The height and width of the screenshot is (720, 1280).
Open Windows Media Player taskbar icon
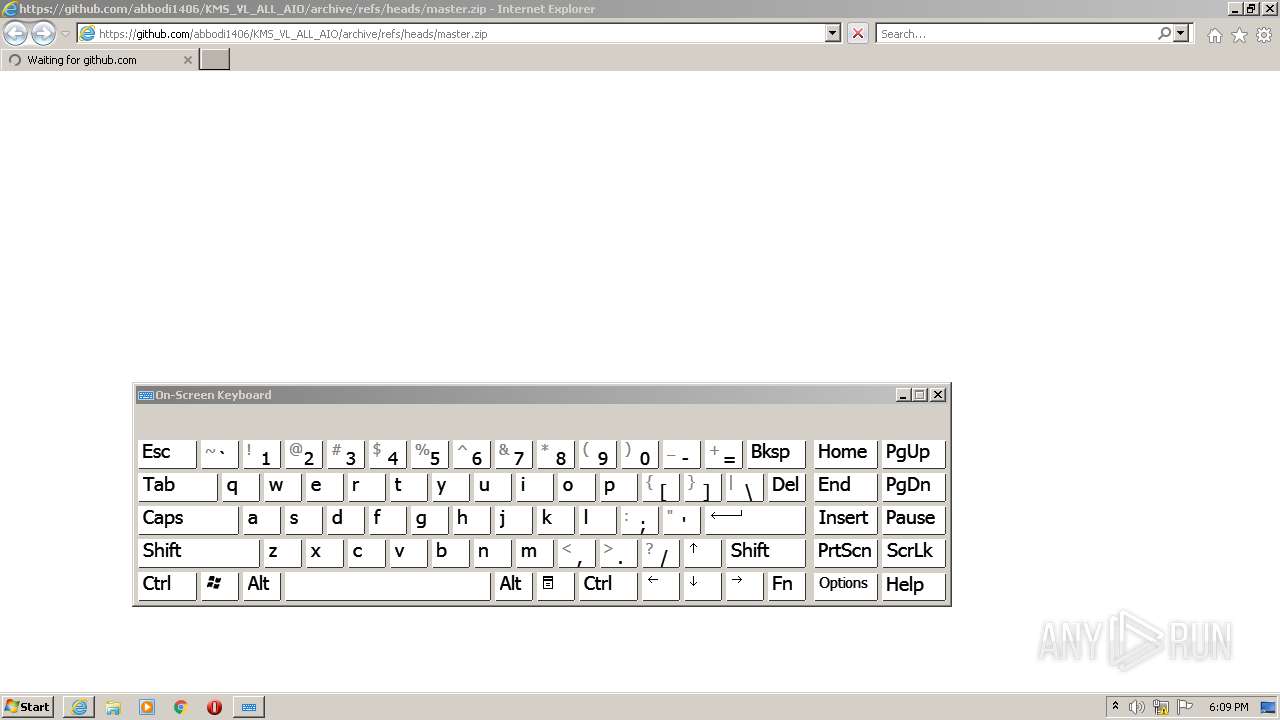point(147,707)
